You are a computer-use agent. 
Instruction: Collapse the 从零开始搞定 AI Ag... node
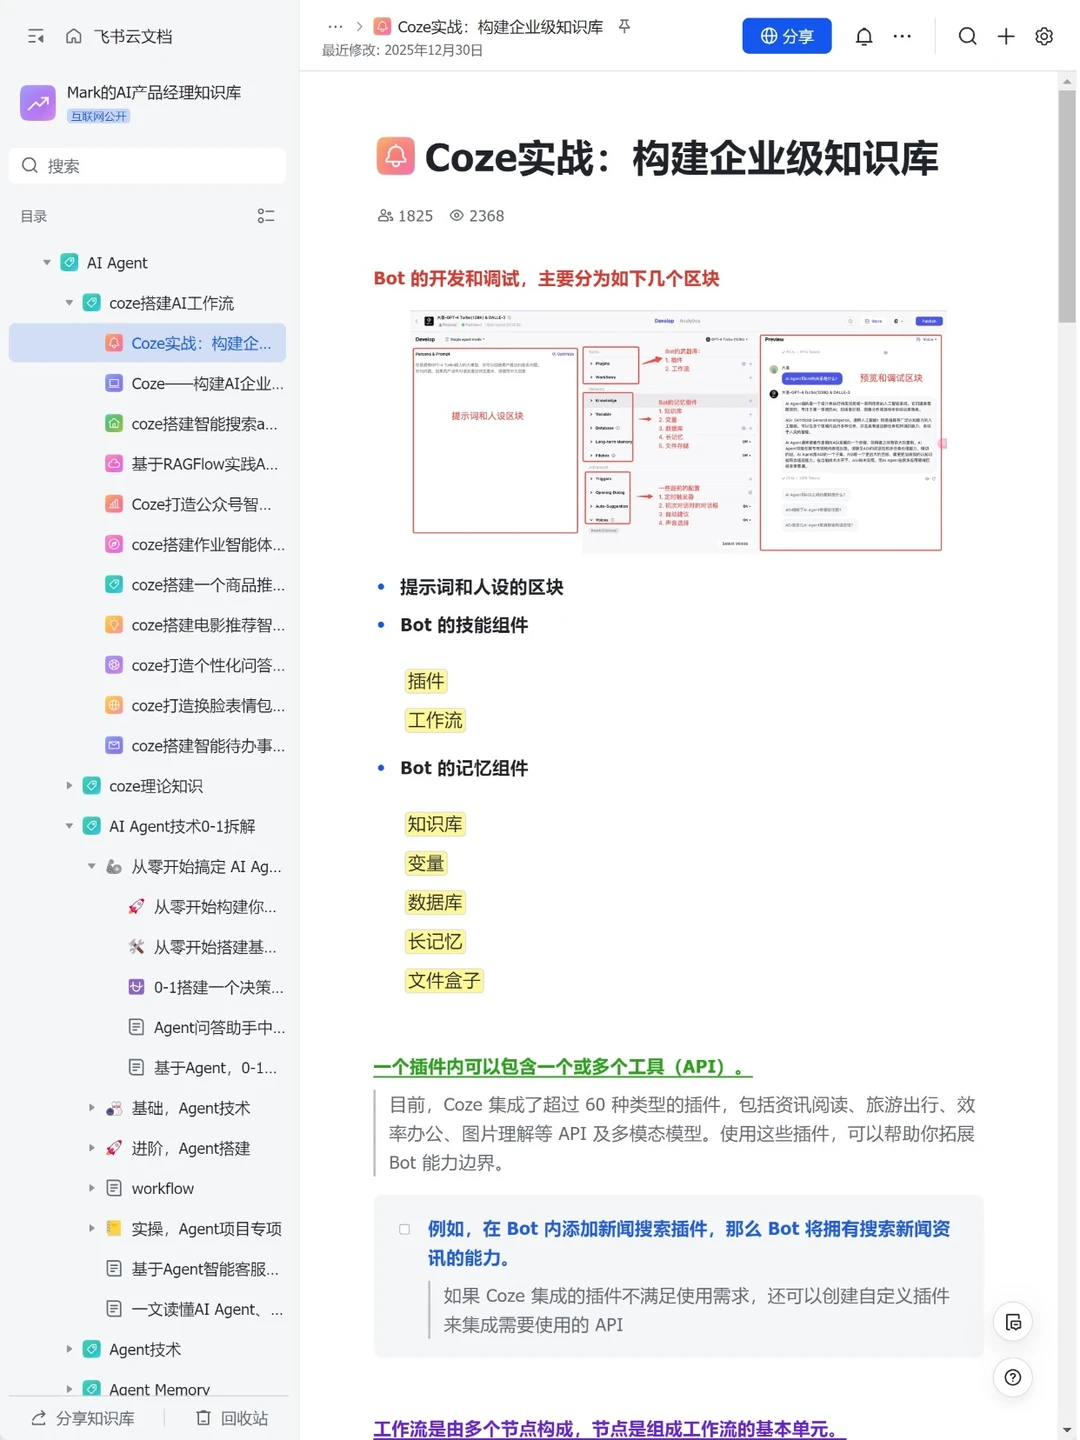coord(91,866)
